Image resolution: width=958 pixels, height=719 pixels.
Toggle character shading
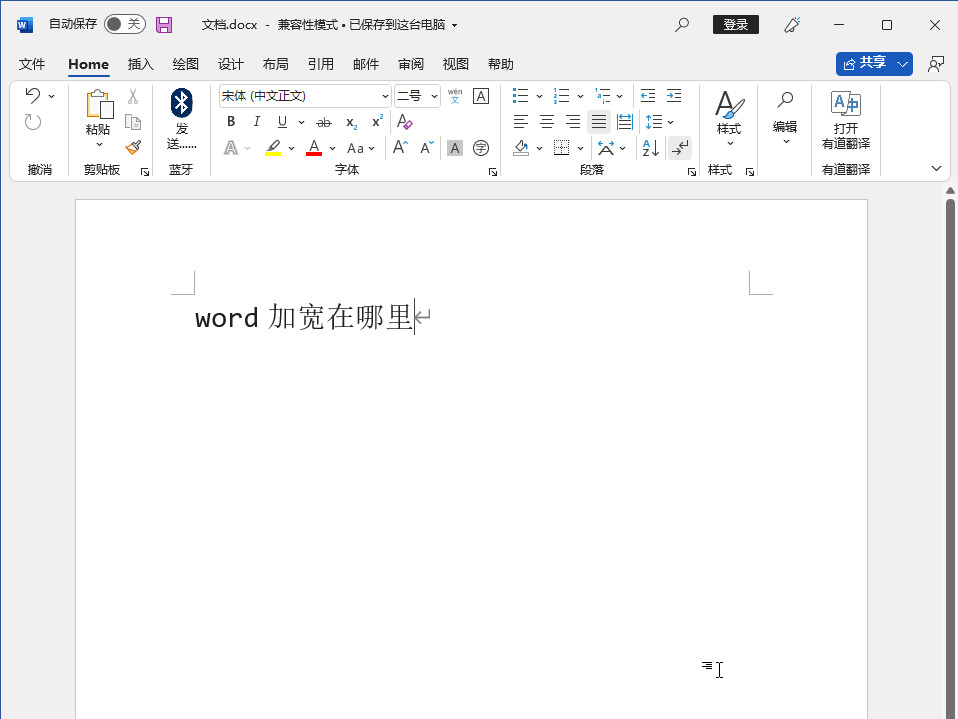pyautogui.click(x=455, y=148)
